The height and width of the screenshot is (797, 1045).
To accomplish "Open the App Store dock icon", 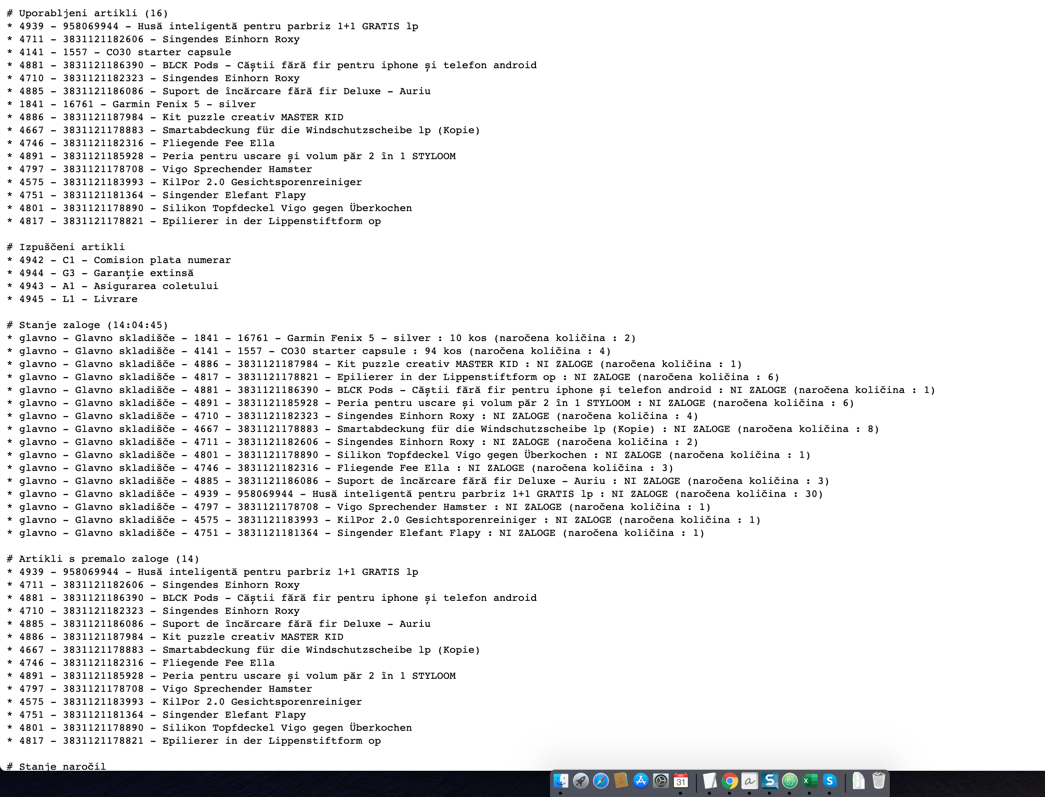I will (x=640, y=781).
